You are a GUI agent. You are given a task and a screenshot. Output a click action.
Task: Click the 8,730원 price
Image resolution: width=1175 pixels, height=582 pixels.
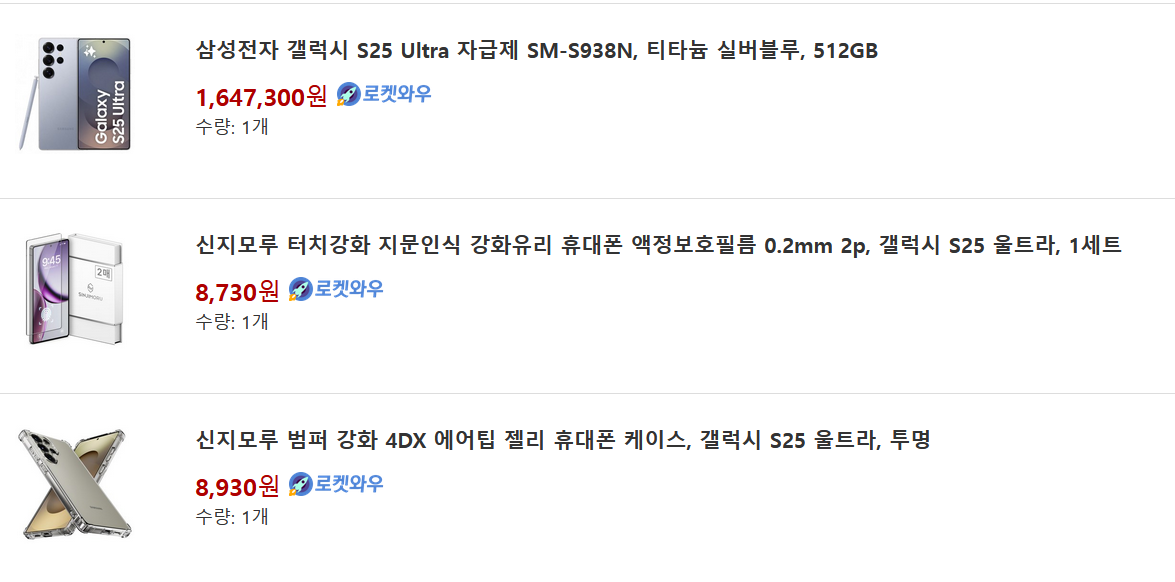pyautogui.click(x=237, y=292)
